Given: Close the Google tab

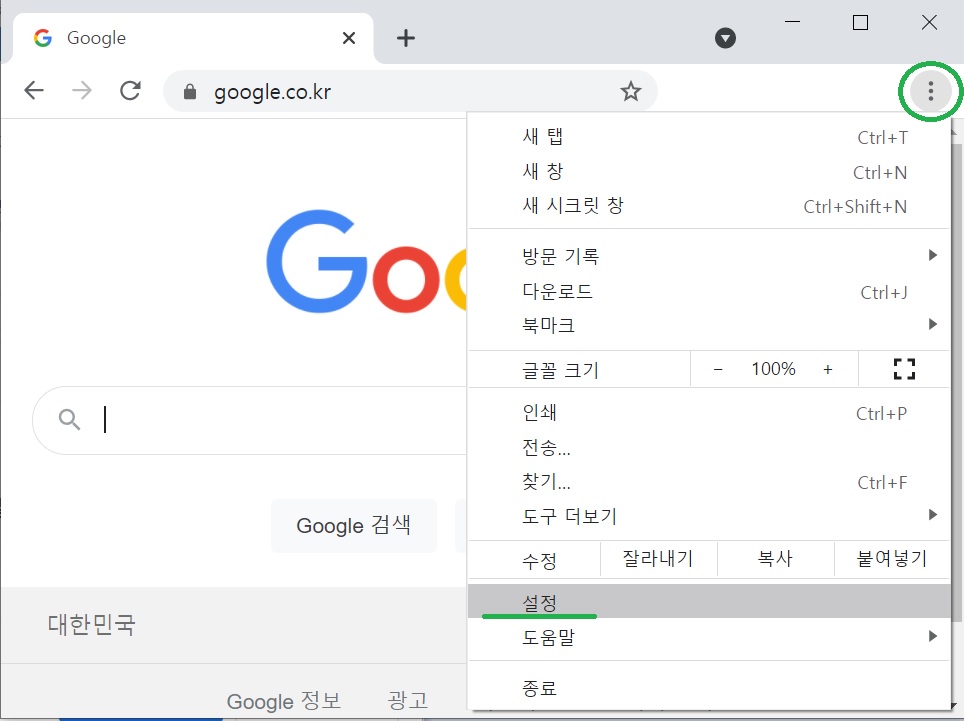Looking at the screenshot, I should (x=349, y=38).
